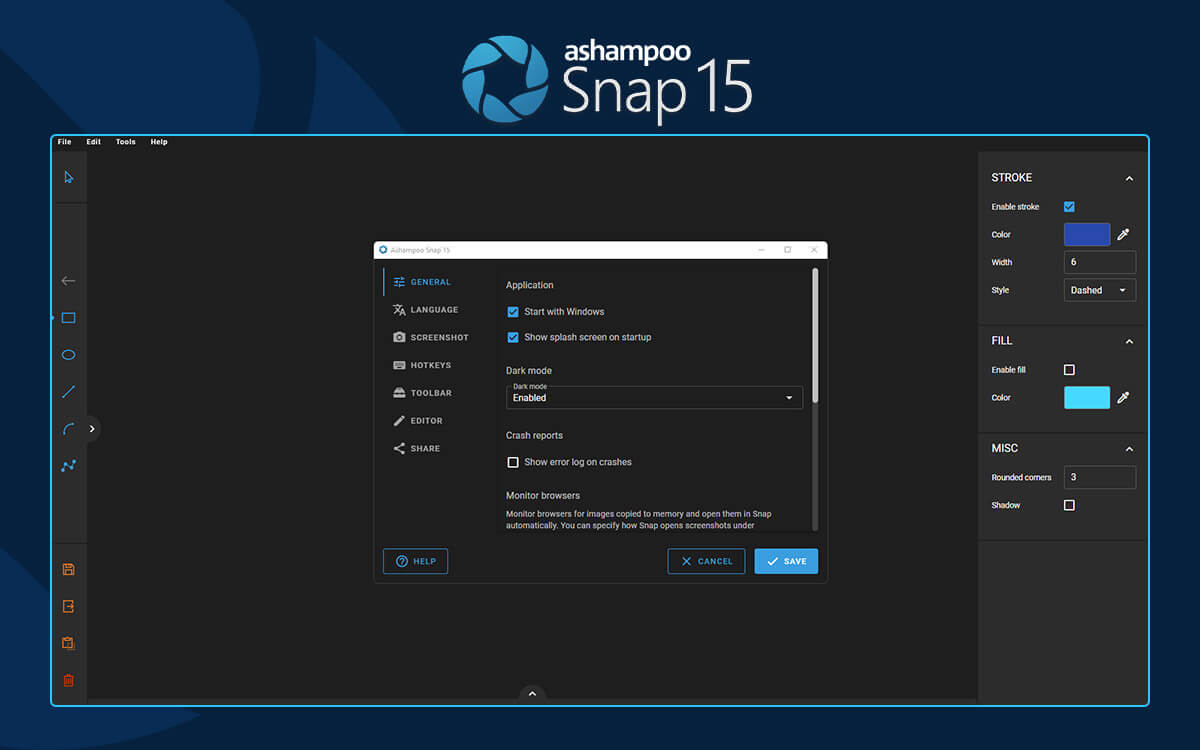Select the straight Line tool

point(69,392)
